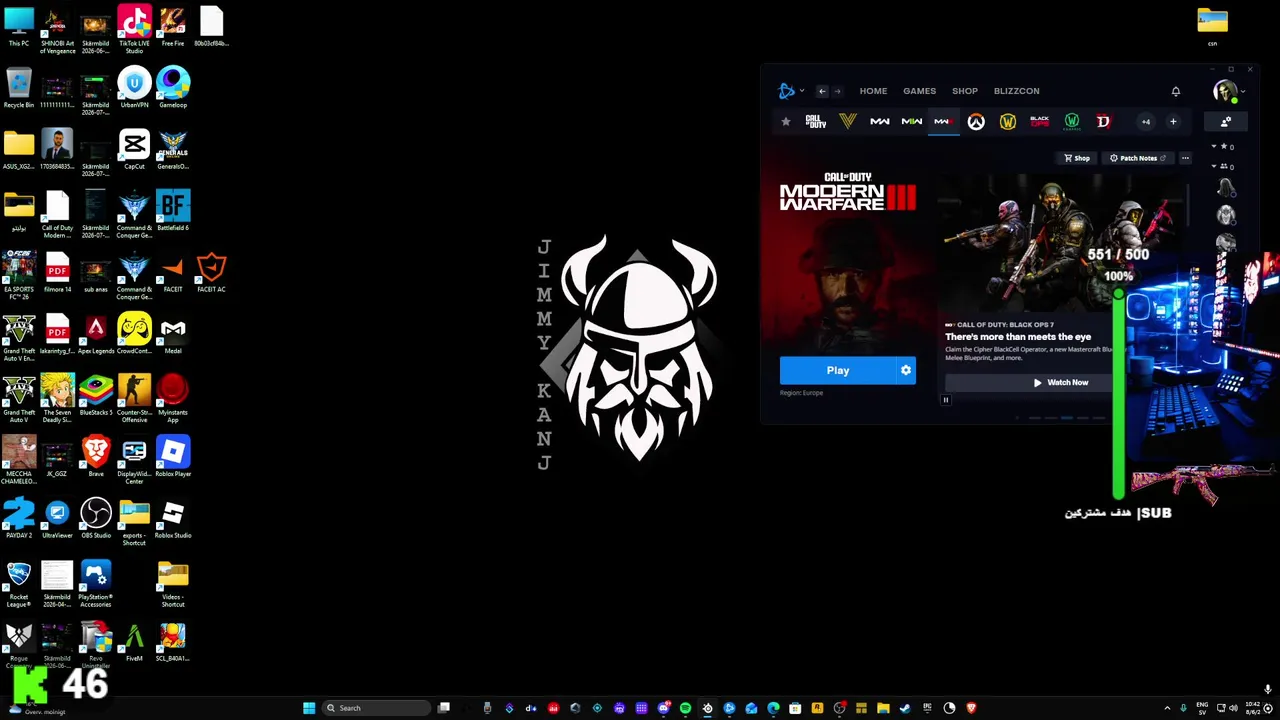Select Call of Duty game icon

(816, 122)
